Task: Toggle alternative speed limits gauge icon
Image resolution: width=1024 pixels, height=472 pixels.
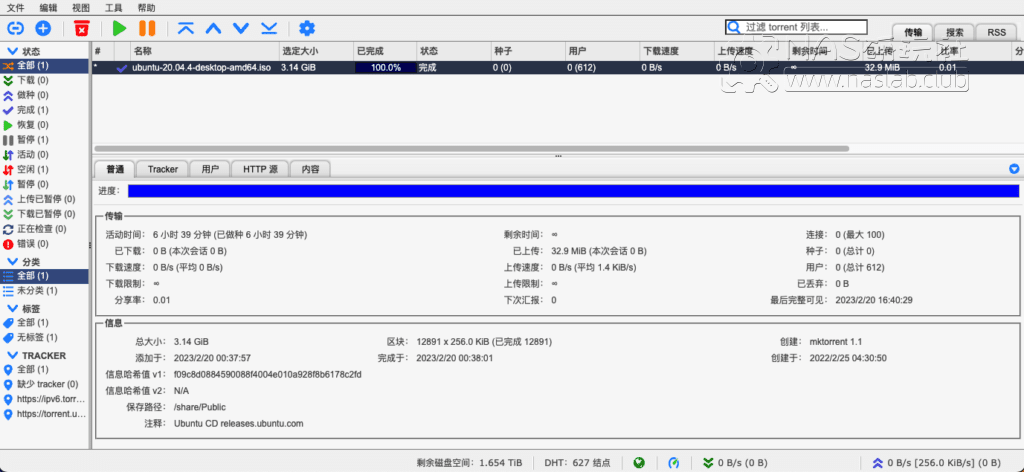Action: pos(673,463)
